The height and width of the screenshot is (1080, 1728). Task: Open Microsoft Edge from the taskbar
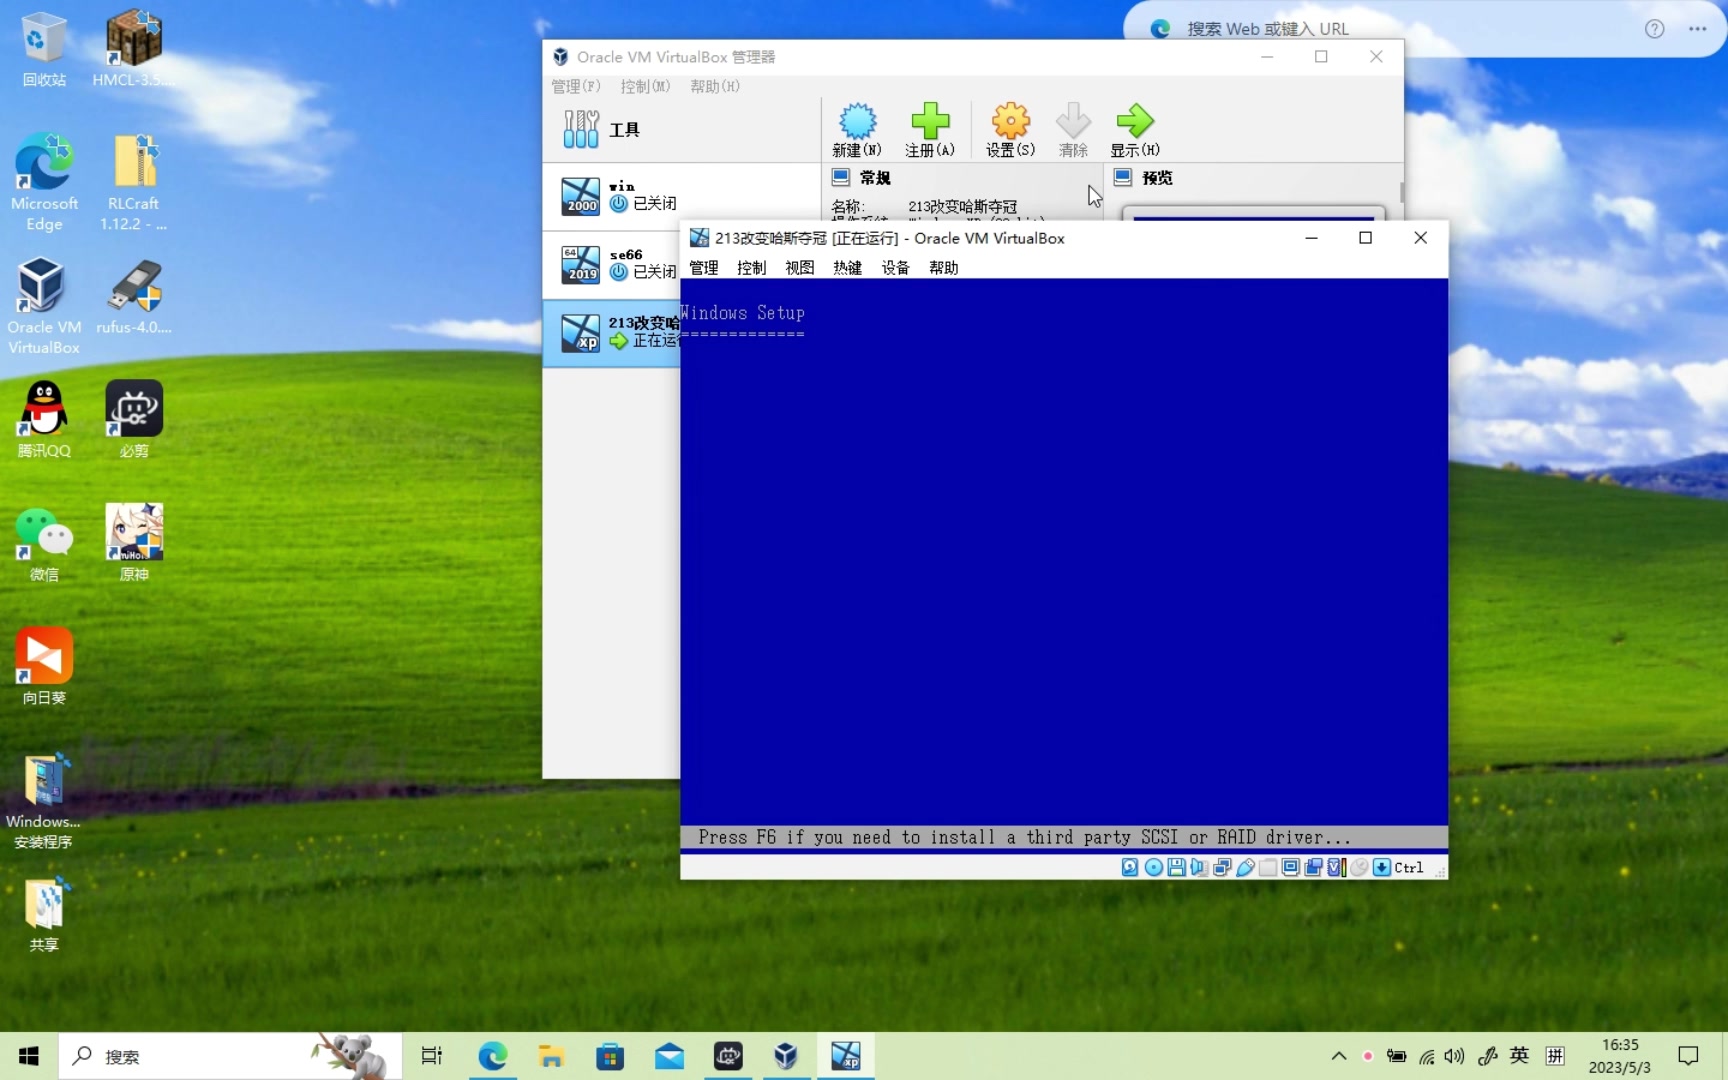492,1056
